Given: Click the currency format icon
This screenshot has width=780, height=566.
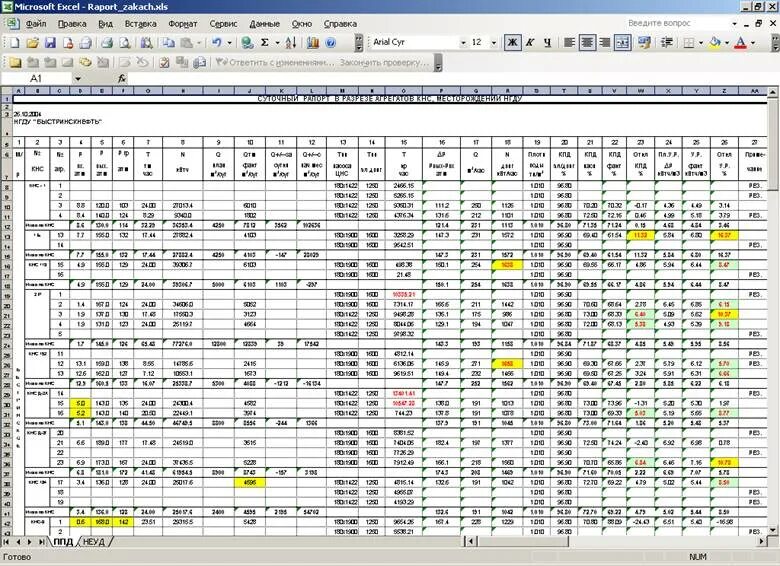Looking at the screenshot, I should click(644, 43).
